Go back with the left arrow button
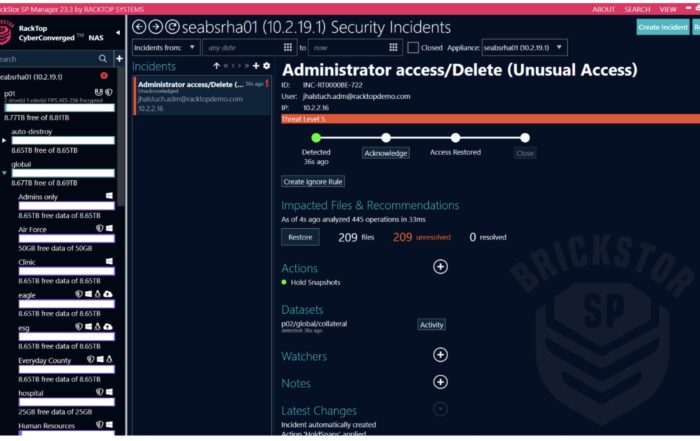 pyautogui.click(x=139, y=27)
